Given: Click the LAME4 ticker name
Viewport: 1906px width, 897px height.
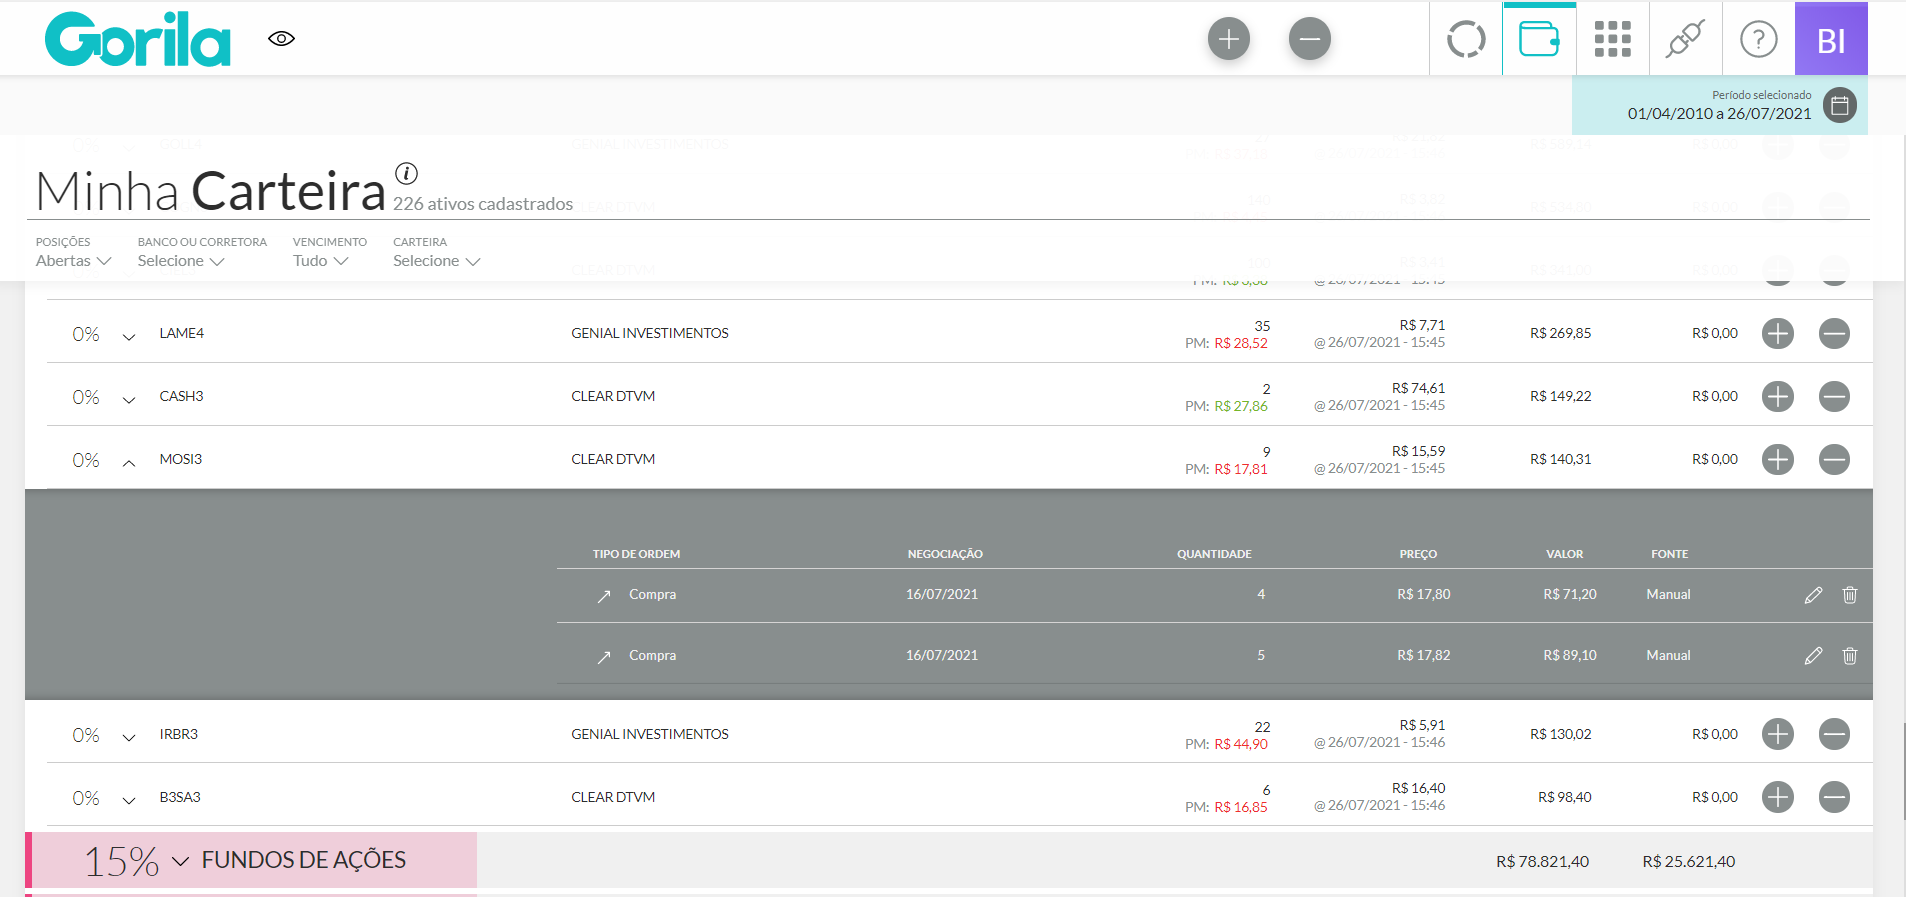Looking at the screenshot, I should point(181,333).
